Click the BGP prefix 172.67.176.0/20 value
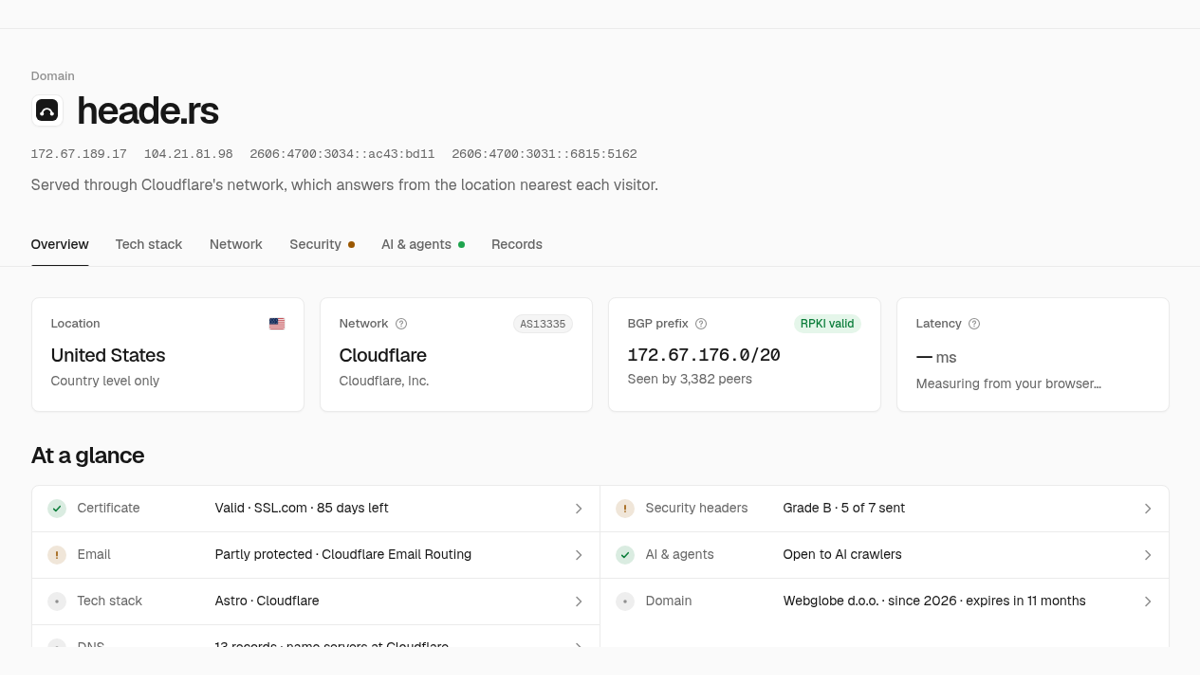This screenshot has width=1200, height=675. coord(704,355)
